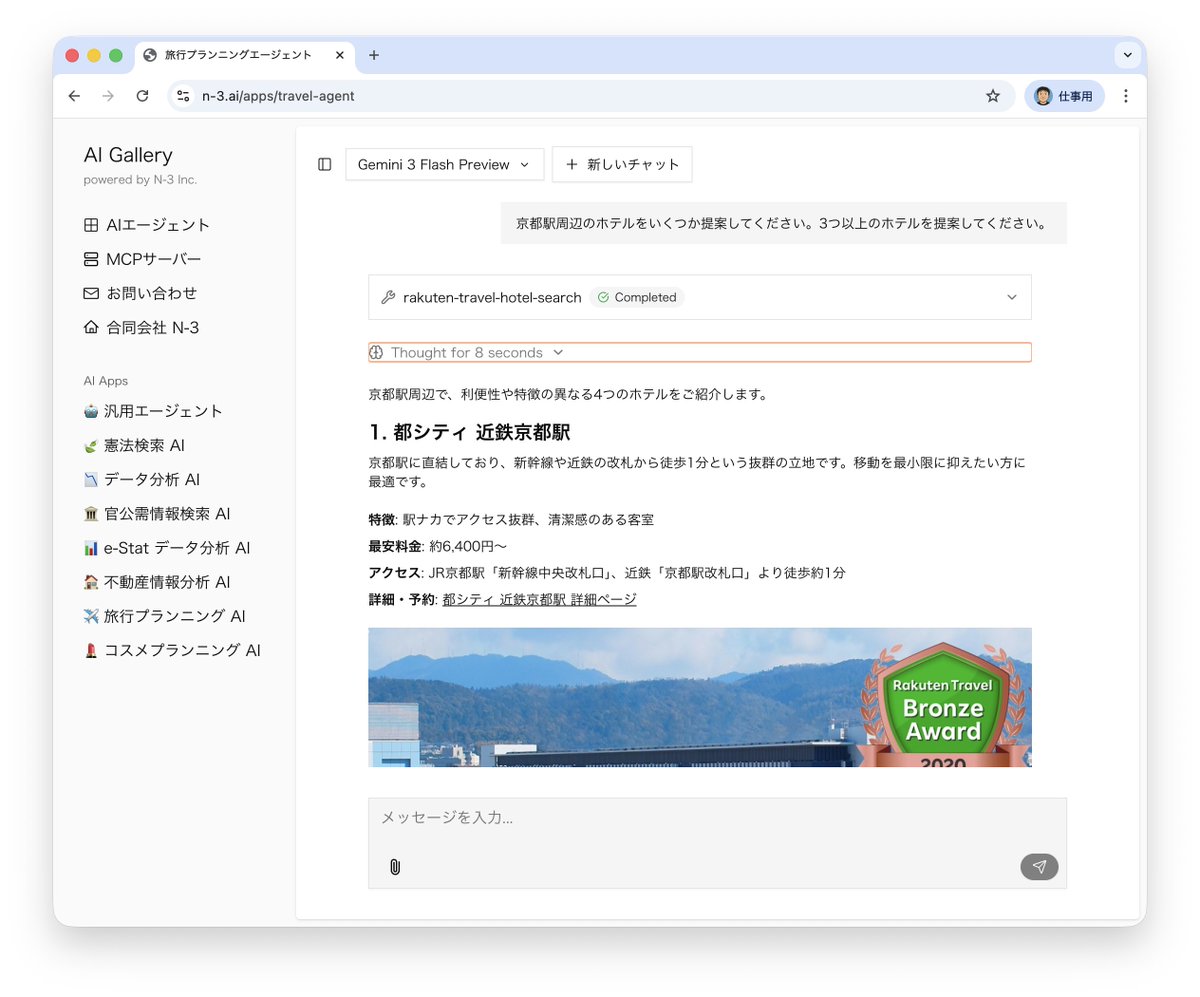Click the wrench icon beside rakuten-travel-hotel-search
Image resolution: width=1200 pixels, height=997 pixels.
click(x=389, y=297)
